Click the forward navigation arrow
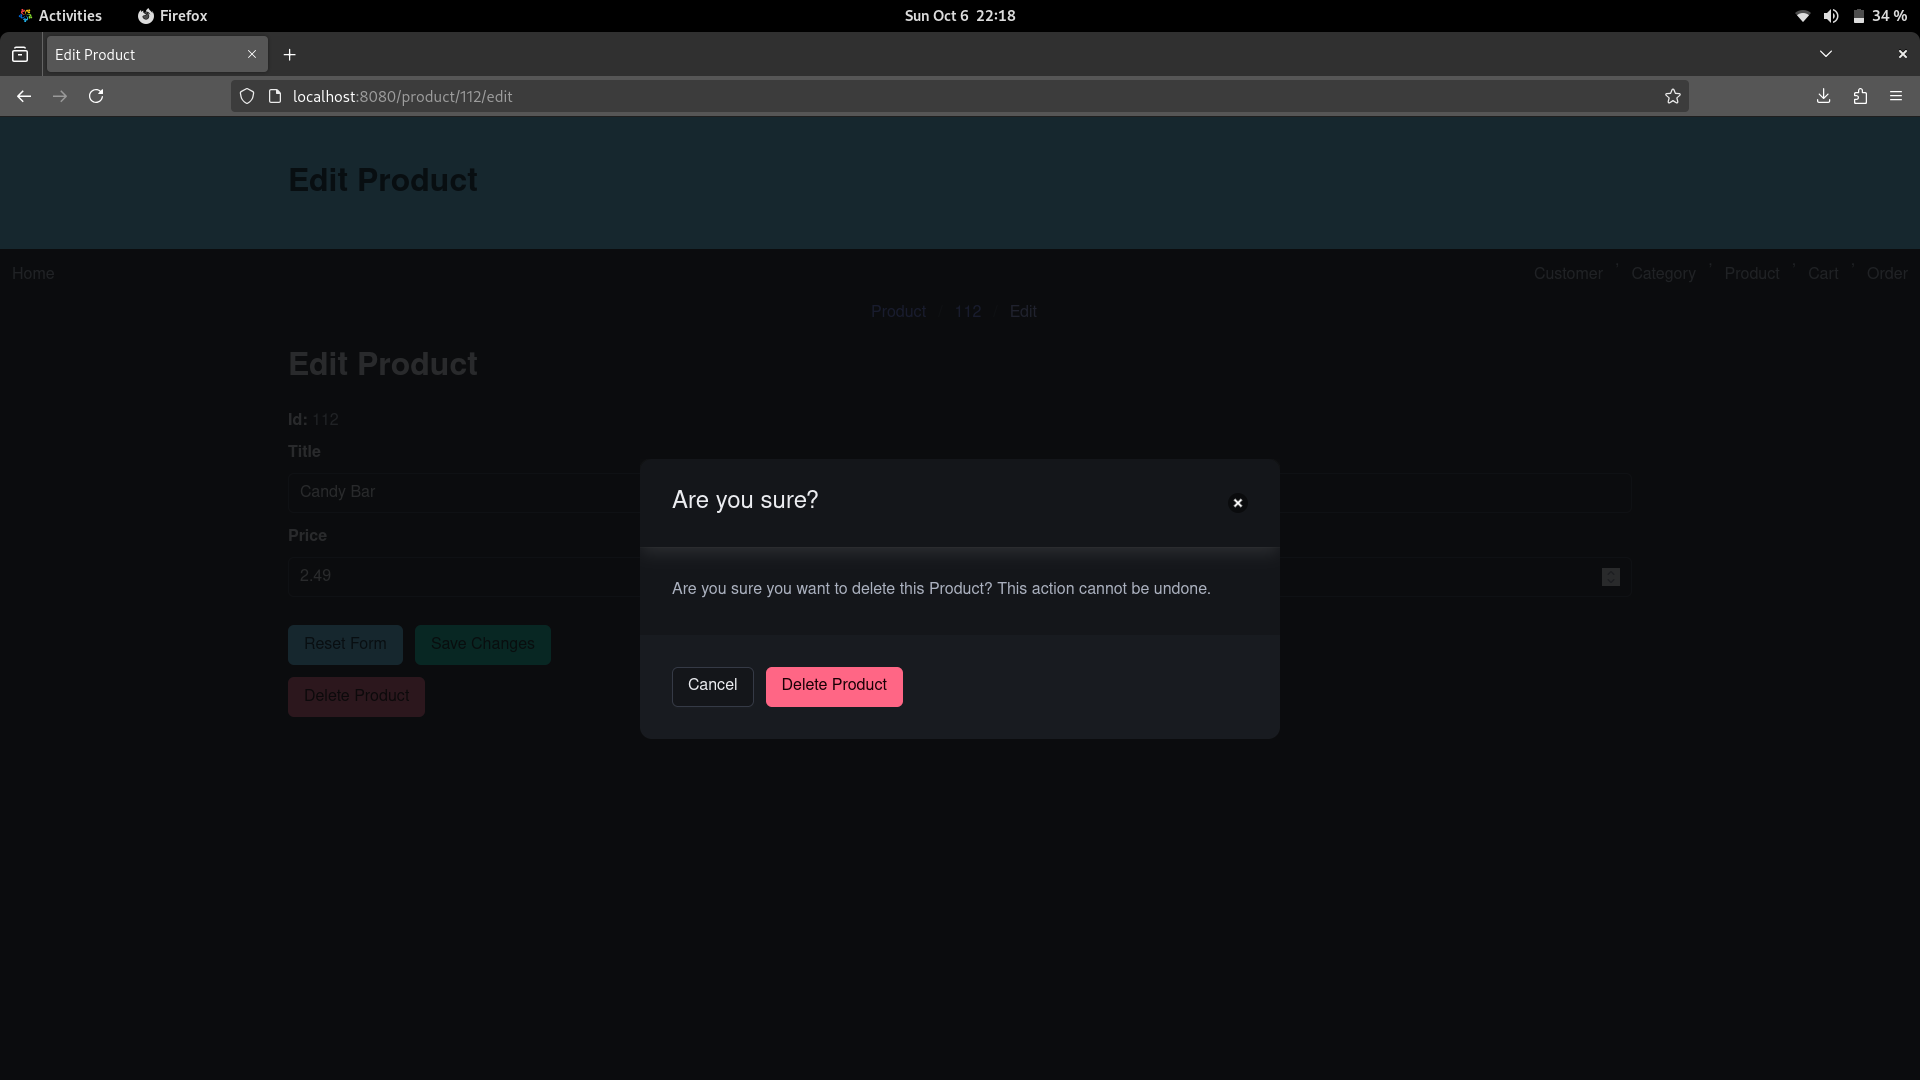The height and width of the screenshot is (1080, 1920). (59, 95)
